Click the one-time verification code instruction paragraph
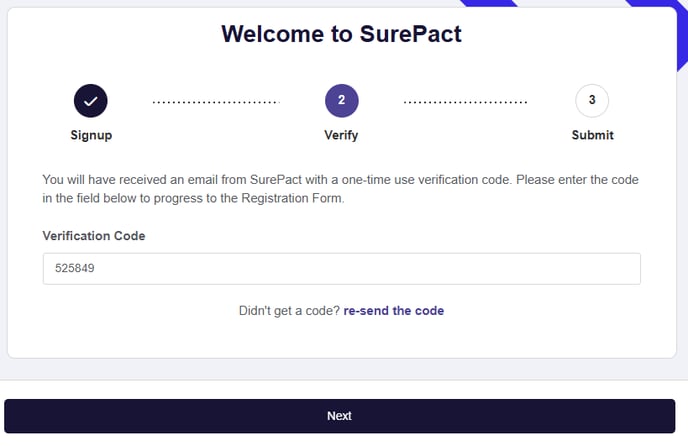This screenshot has width=688, height=446. pyautogui.click(x=340, y=189)
